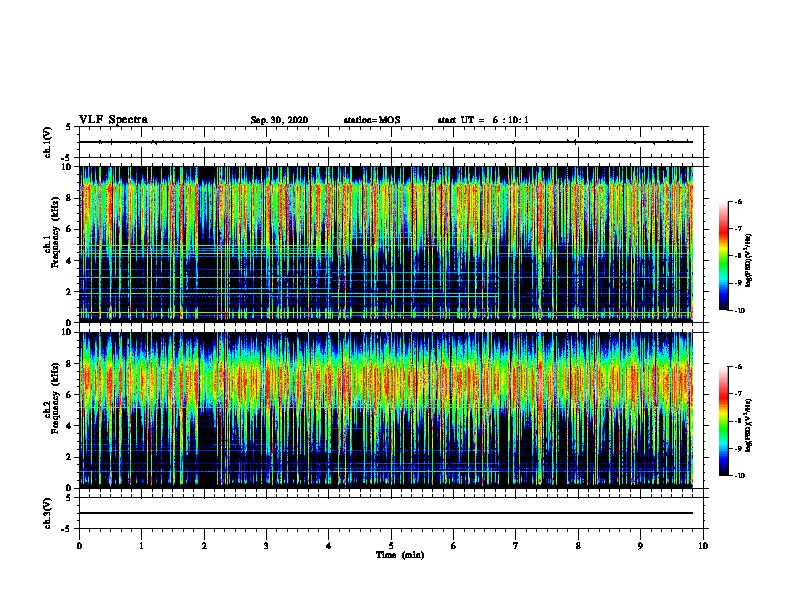The image size is (792, 612).
Task: Click the "4" kHz tick on ch.2 frequency axis
Action: (70, 426)
